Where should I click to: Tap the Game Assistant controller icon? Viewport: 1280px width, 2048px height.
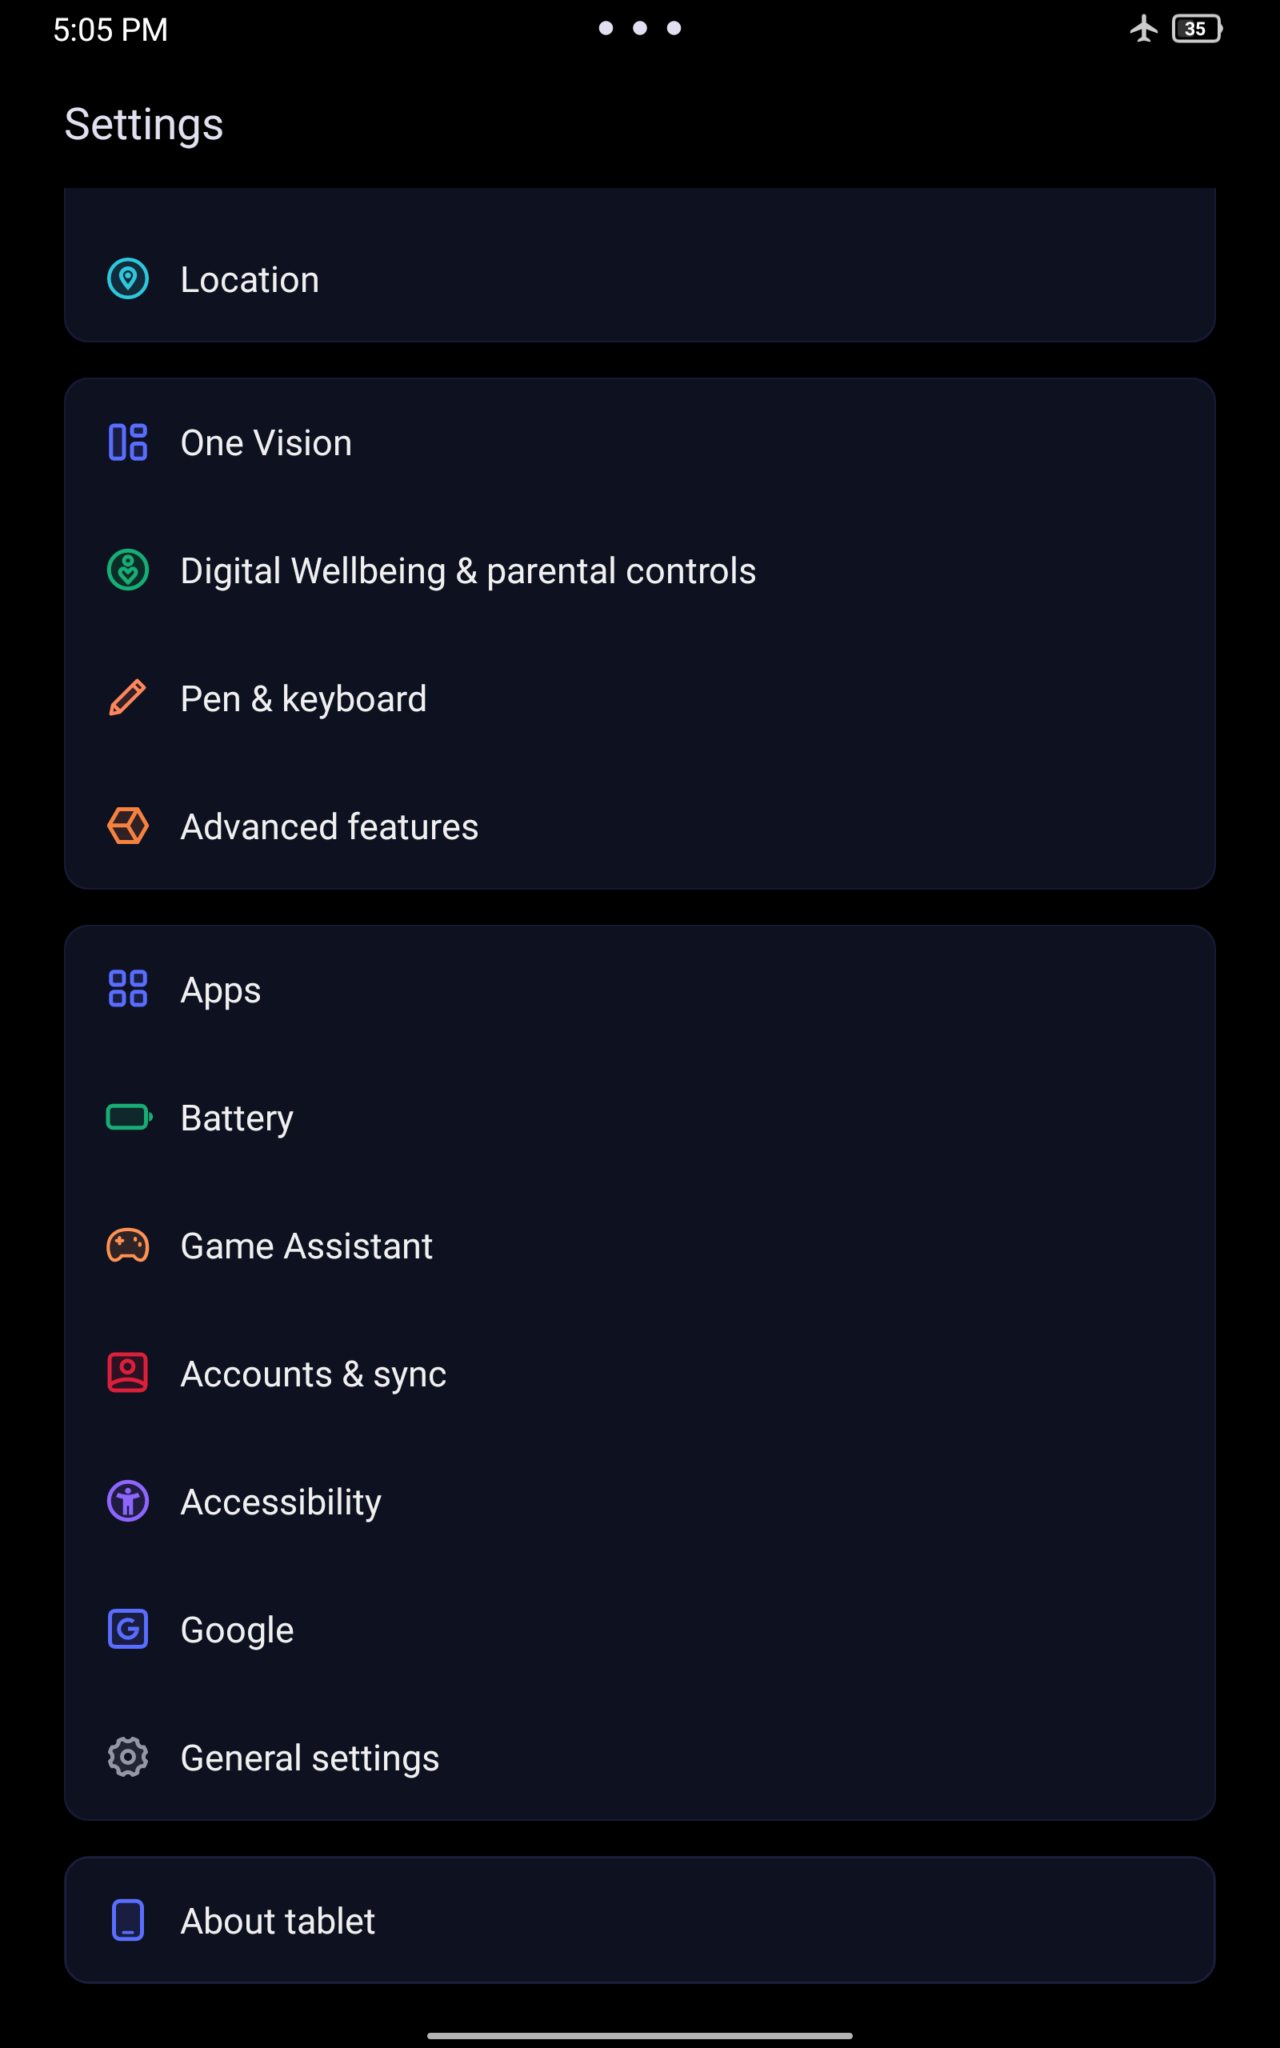pyautogui.click(x=128, y=1245)
